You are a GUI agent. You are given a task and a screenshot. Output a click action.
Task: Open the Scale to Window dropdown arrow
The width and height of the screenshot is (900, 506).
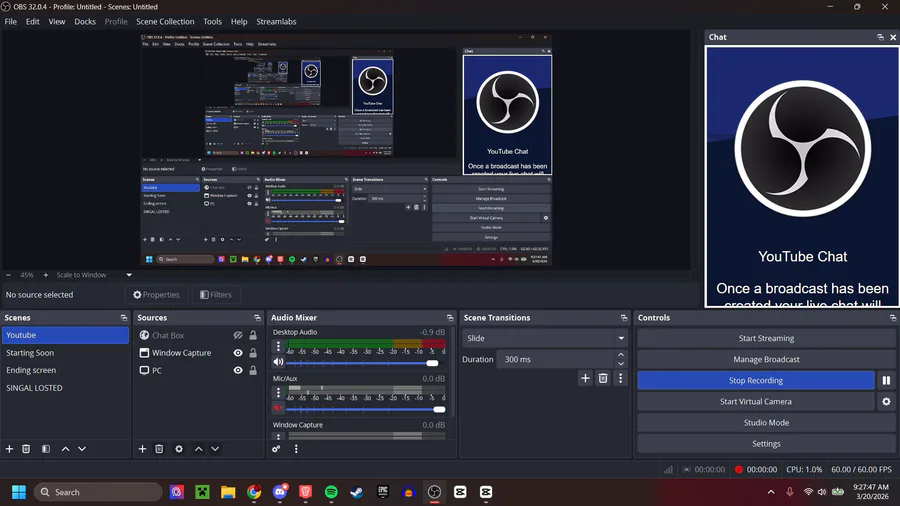tap(129, 275)
